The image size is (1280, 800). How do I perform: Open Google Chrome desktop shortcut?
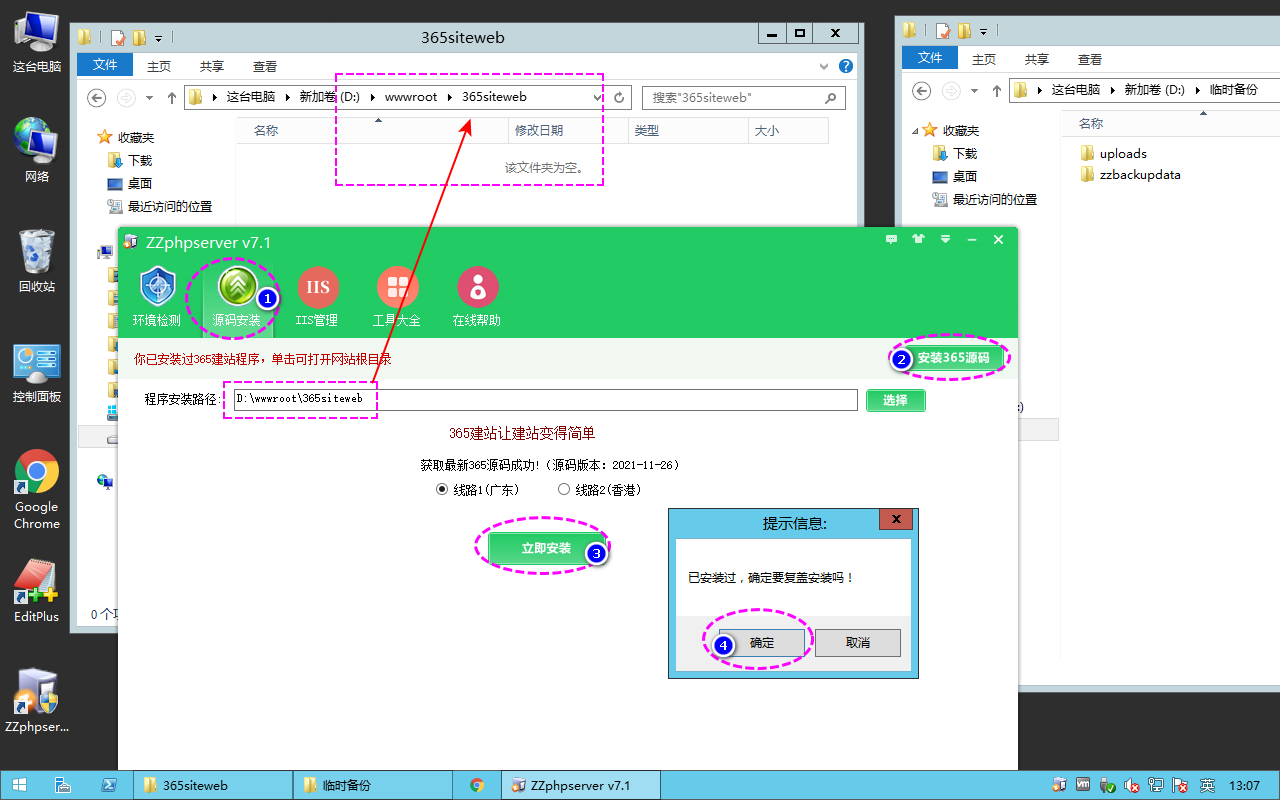pos(37,473)
